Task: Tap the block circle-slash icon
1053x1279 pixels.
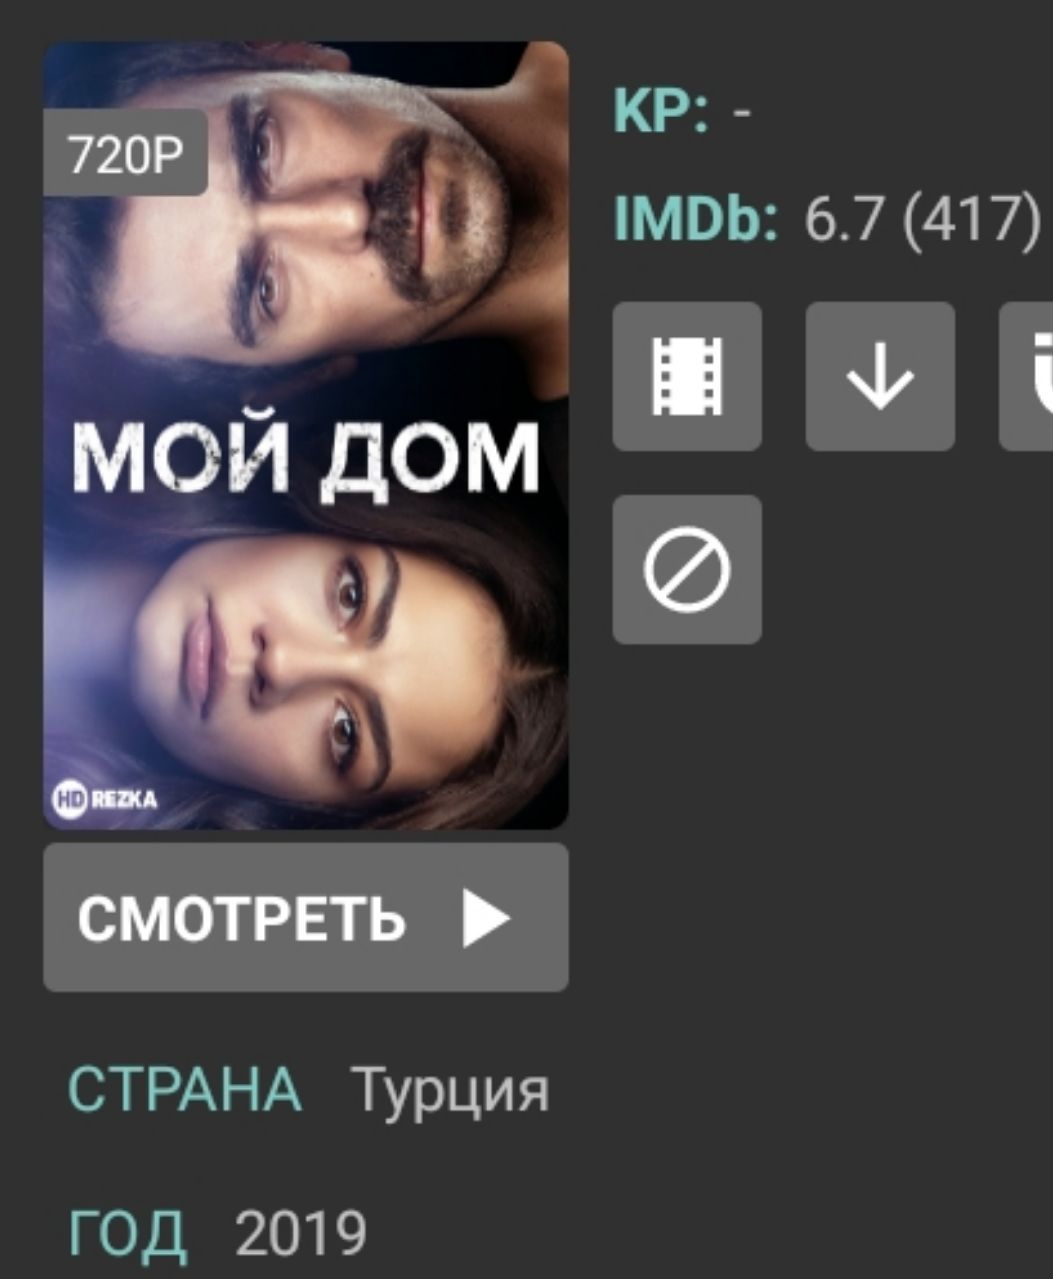Action: point(687,569)
